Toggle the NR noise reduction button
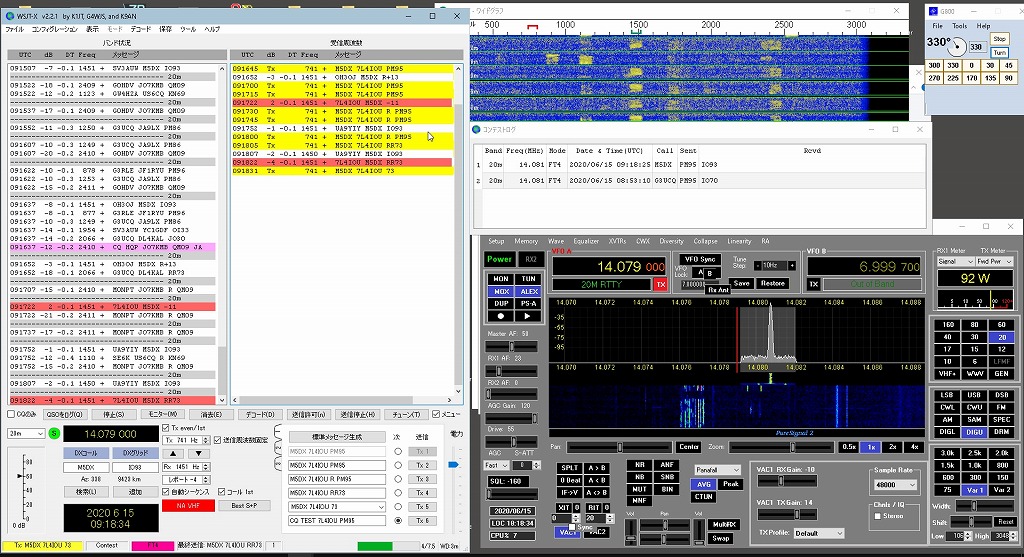Screen dimensions: 1024x557 639,465
